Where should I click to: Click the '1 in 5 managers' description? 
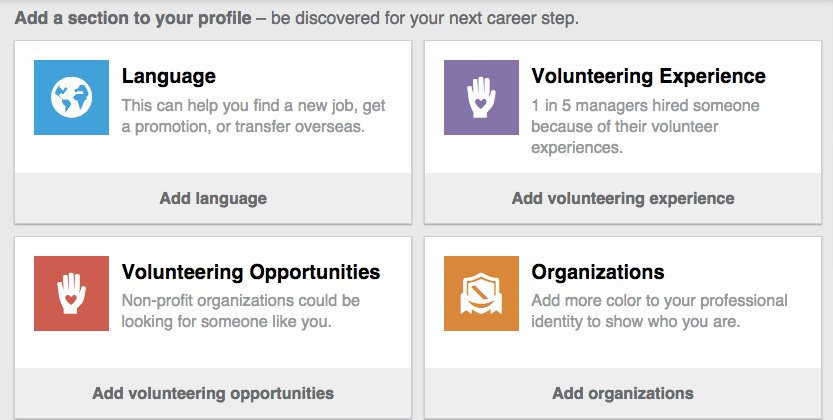click(645, 126)
